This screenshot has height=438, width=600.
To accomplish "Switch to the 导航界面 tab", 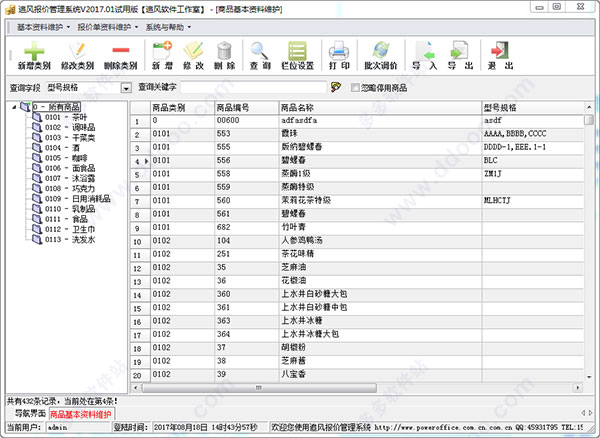I will click(x=30, y=414).
